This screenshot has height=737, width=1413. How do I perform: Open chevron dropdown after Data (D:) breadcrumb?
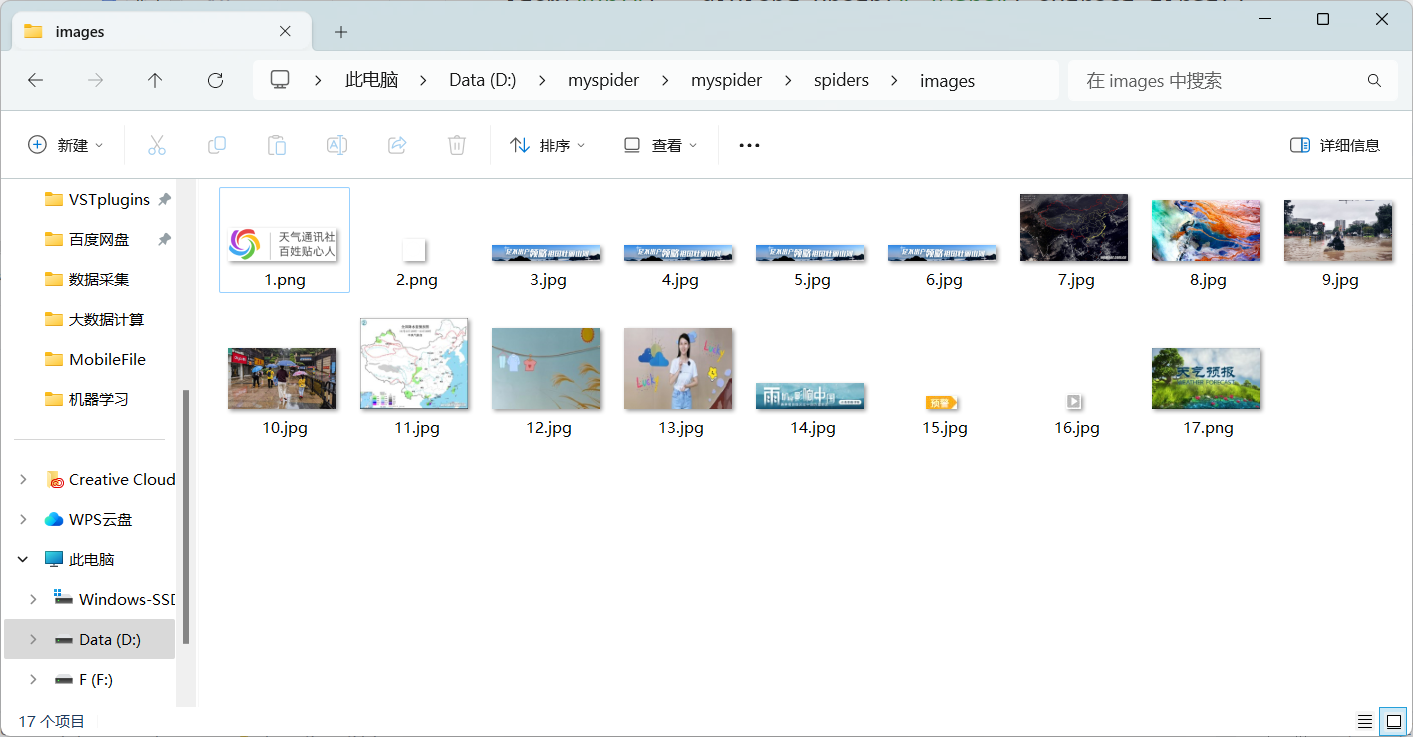click(x=542, y=80)
